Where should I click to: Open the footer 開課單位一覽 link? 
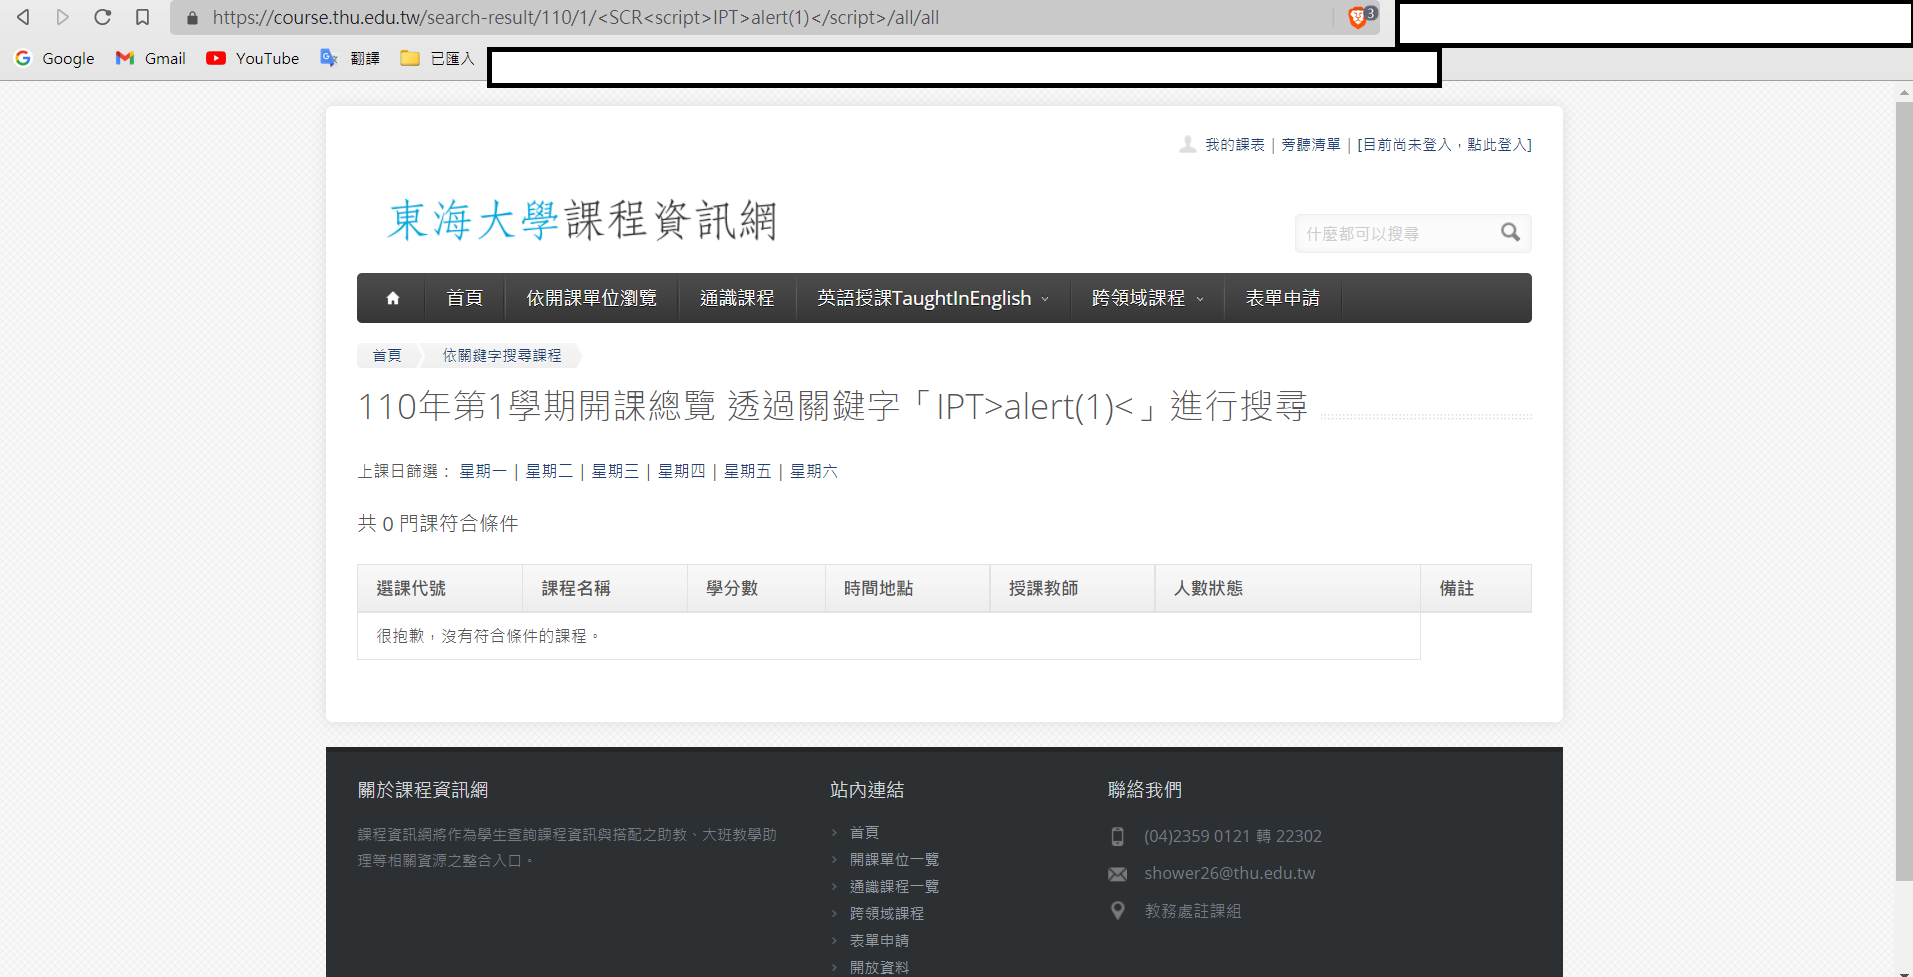pyautogui.click(x=894, y=859)
